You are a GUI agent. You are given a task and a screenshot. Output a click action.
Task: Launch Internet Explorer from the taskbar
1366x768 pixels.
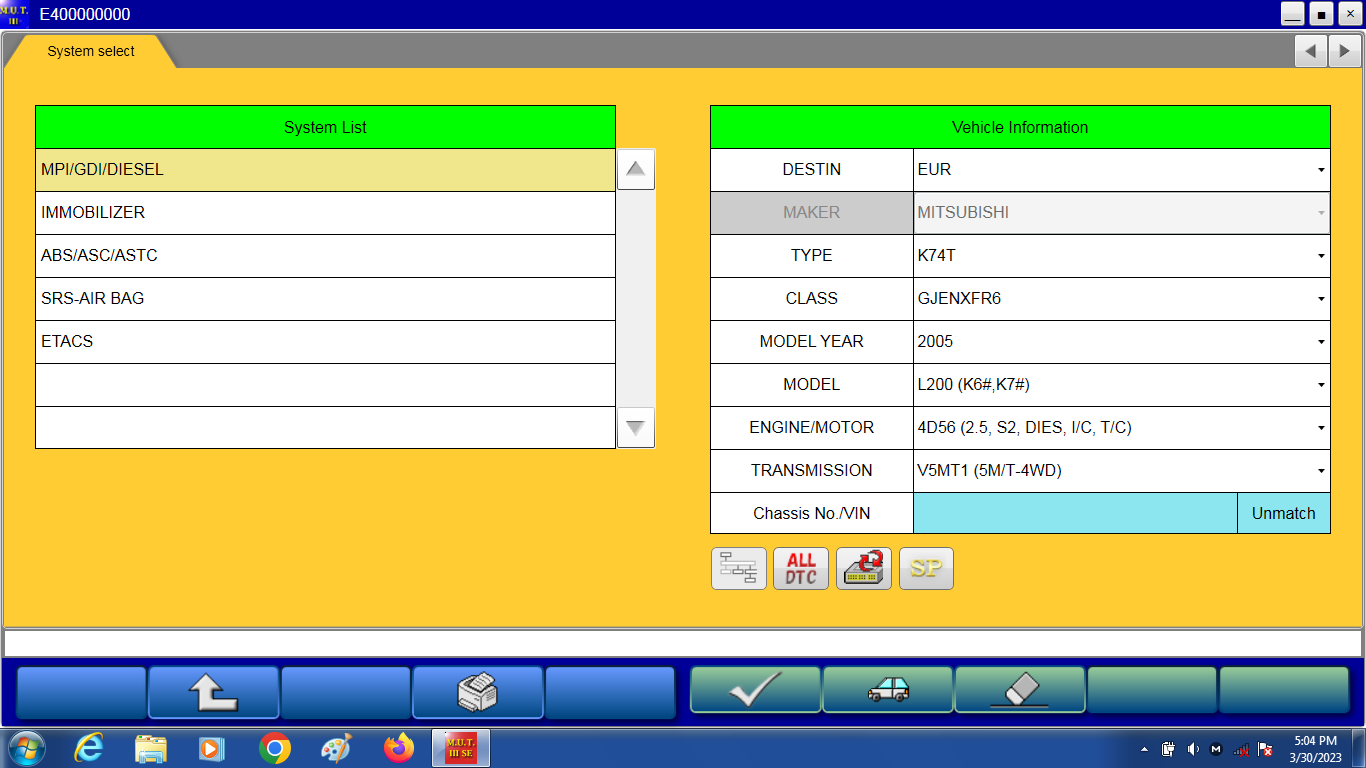click(x=89, y=748)
